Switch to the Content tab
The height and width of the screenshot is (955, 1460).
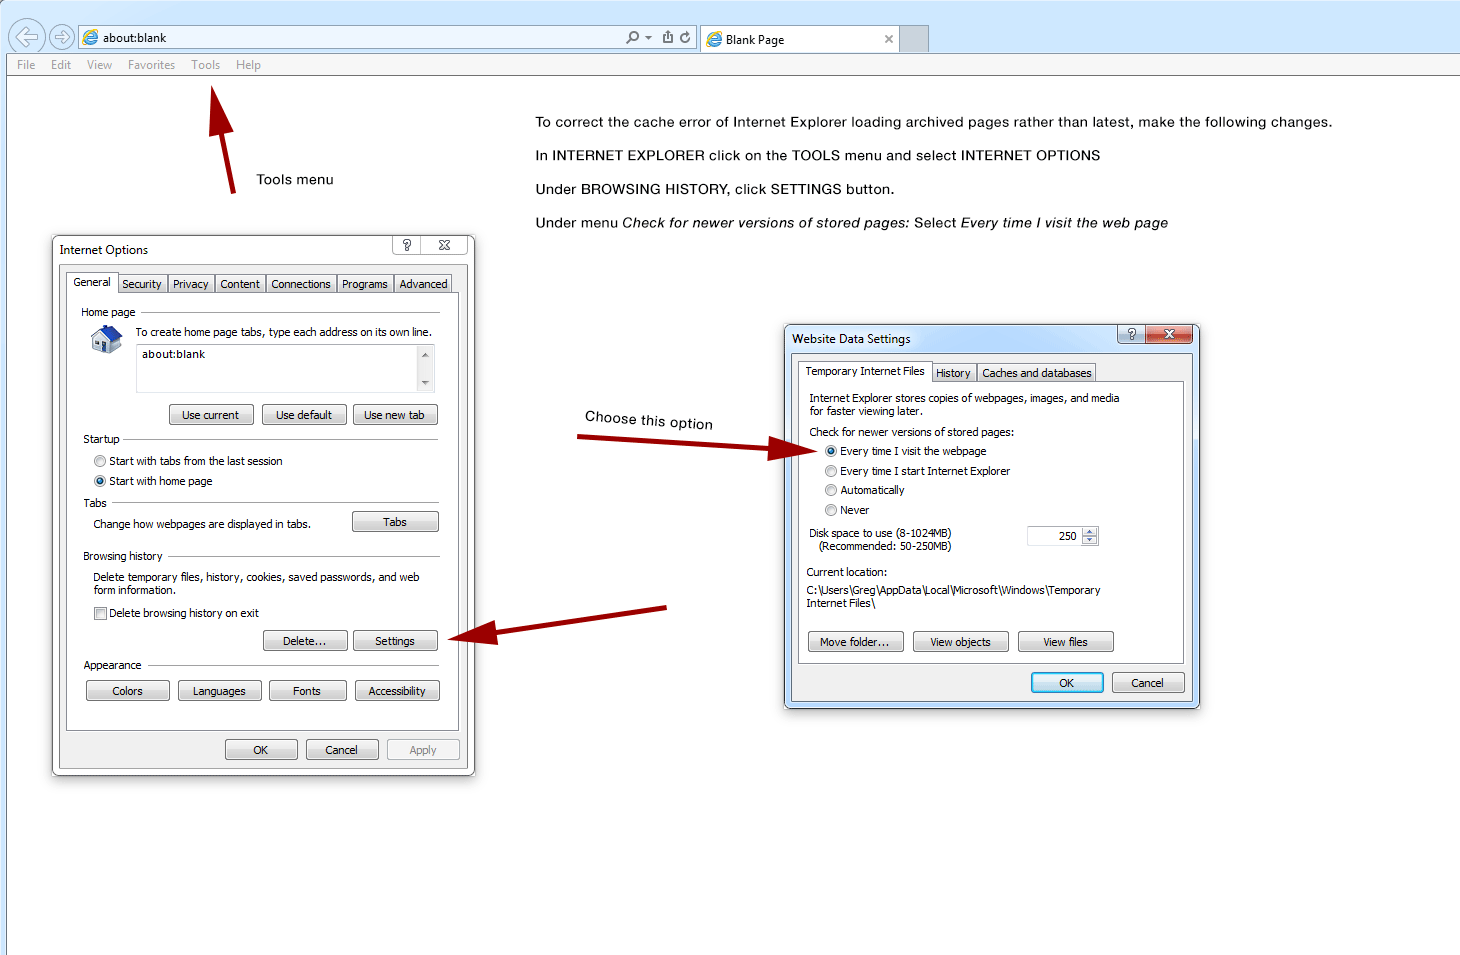click(240, 284)
